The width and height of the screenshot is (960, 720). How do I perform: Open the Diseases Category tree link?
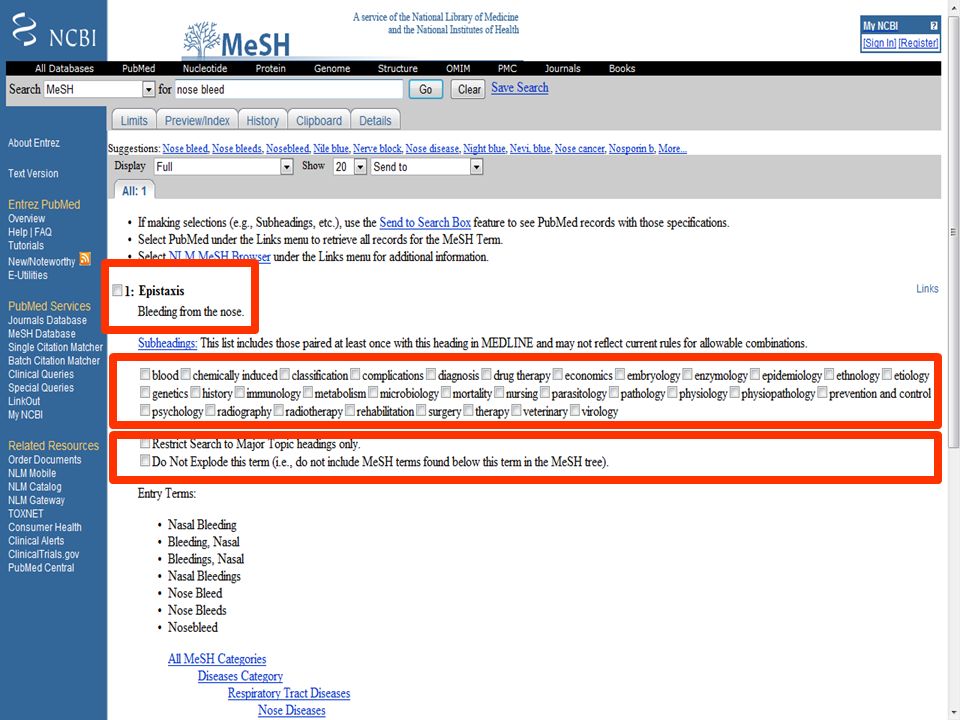(240, 676)
